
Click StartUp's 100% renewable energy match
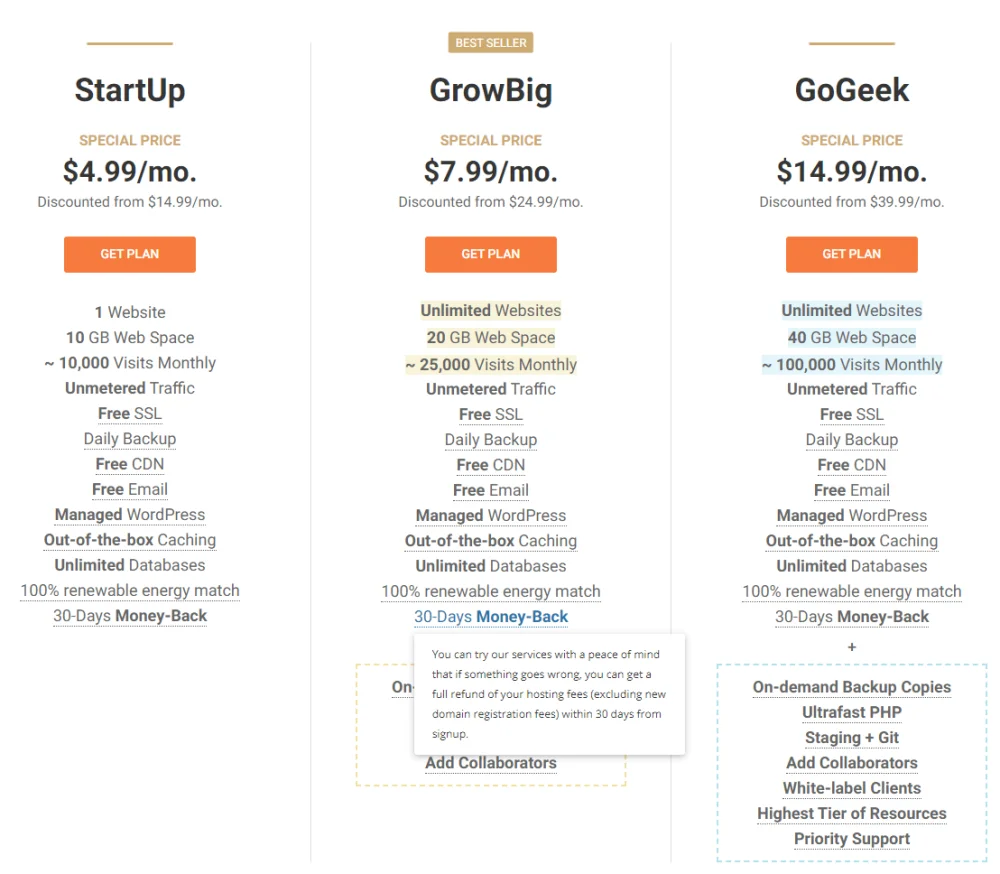click(x=130, y=591)
